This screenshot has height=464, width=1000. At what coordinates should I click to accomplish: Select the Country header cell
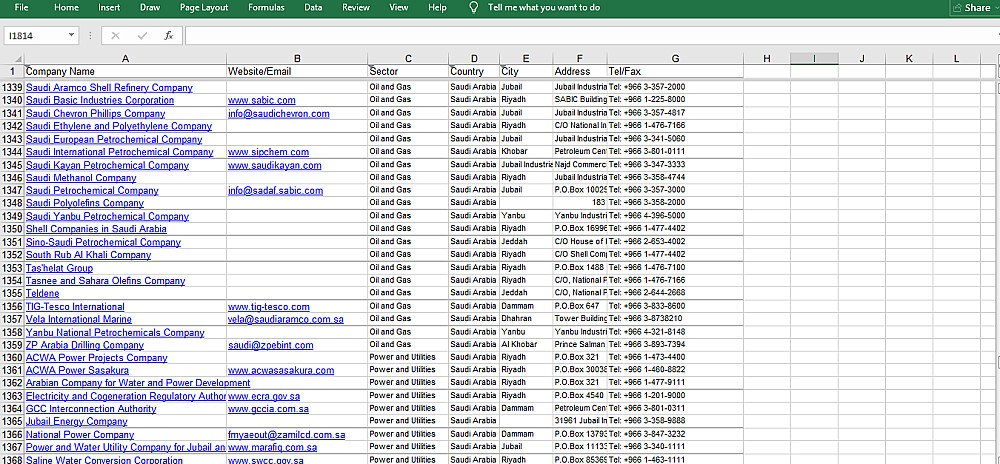point(474,71)
